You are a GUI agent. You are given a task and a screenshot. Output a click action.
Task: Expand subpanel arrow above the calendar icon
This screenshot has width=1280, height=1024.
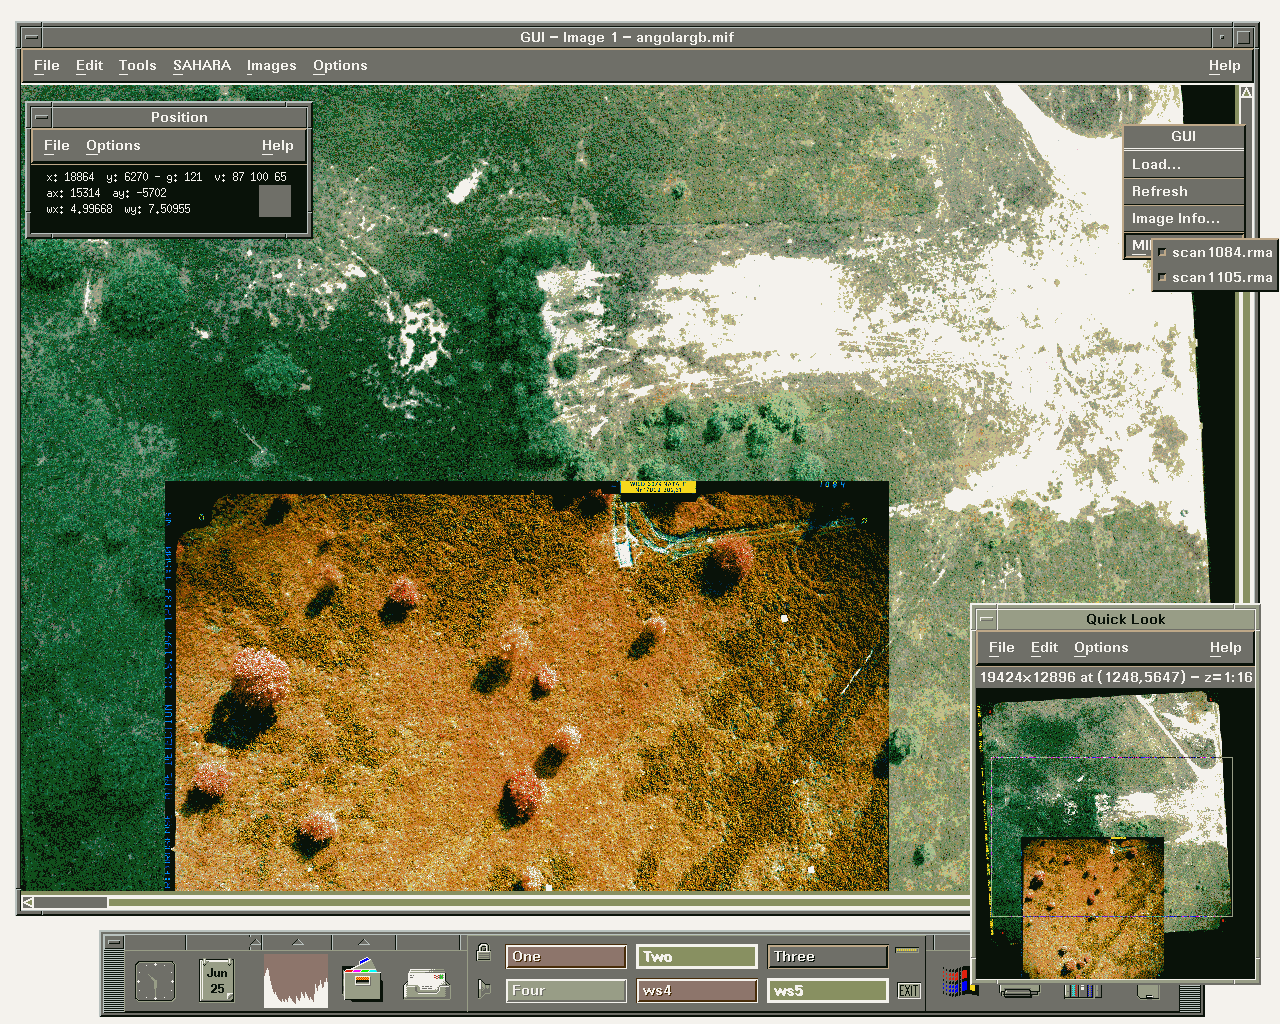(x=255, y=942)
